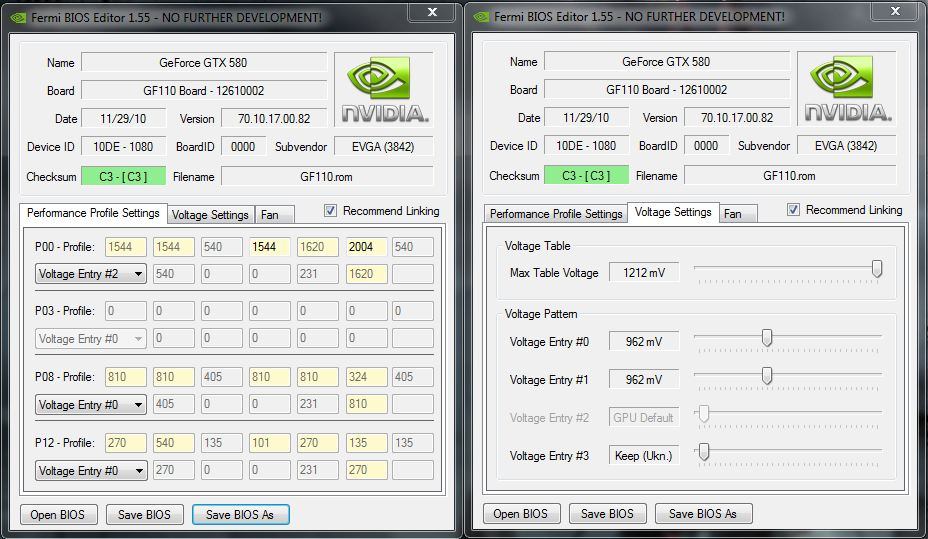The width and height of the screenshot is (928, 539).
Task: Click Filename GF110.rom field in left window
Action: coord(327,176)
